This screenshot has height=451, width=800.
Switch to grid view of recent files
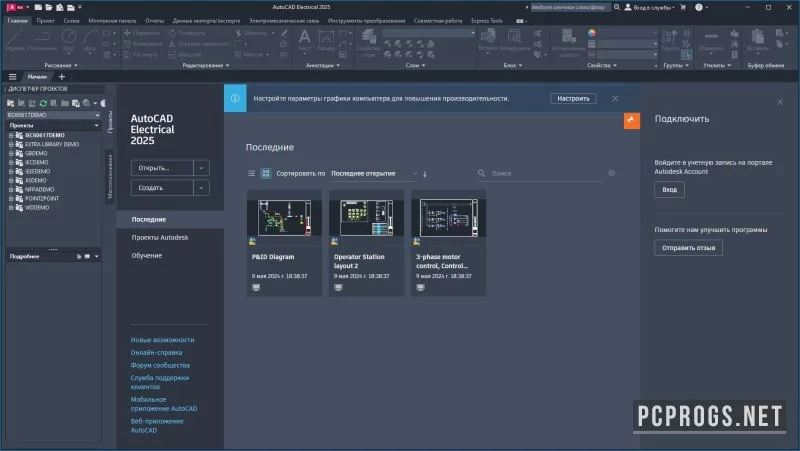click(x=266, y=173)
